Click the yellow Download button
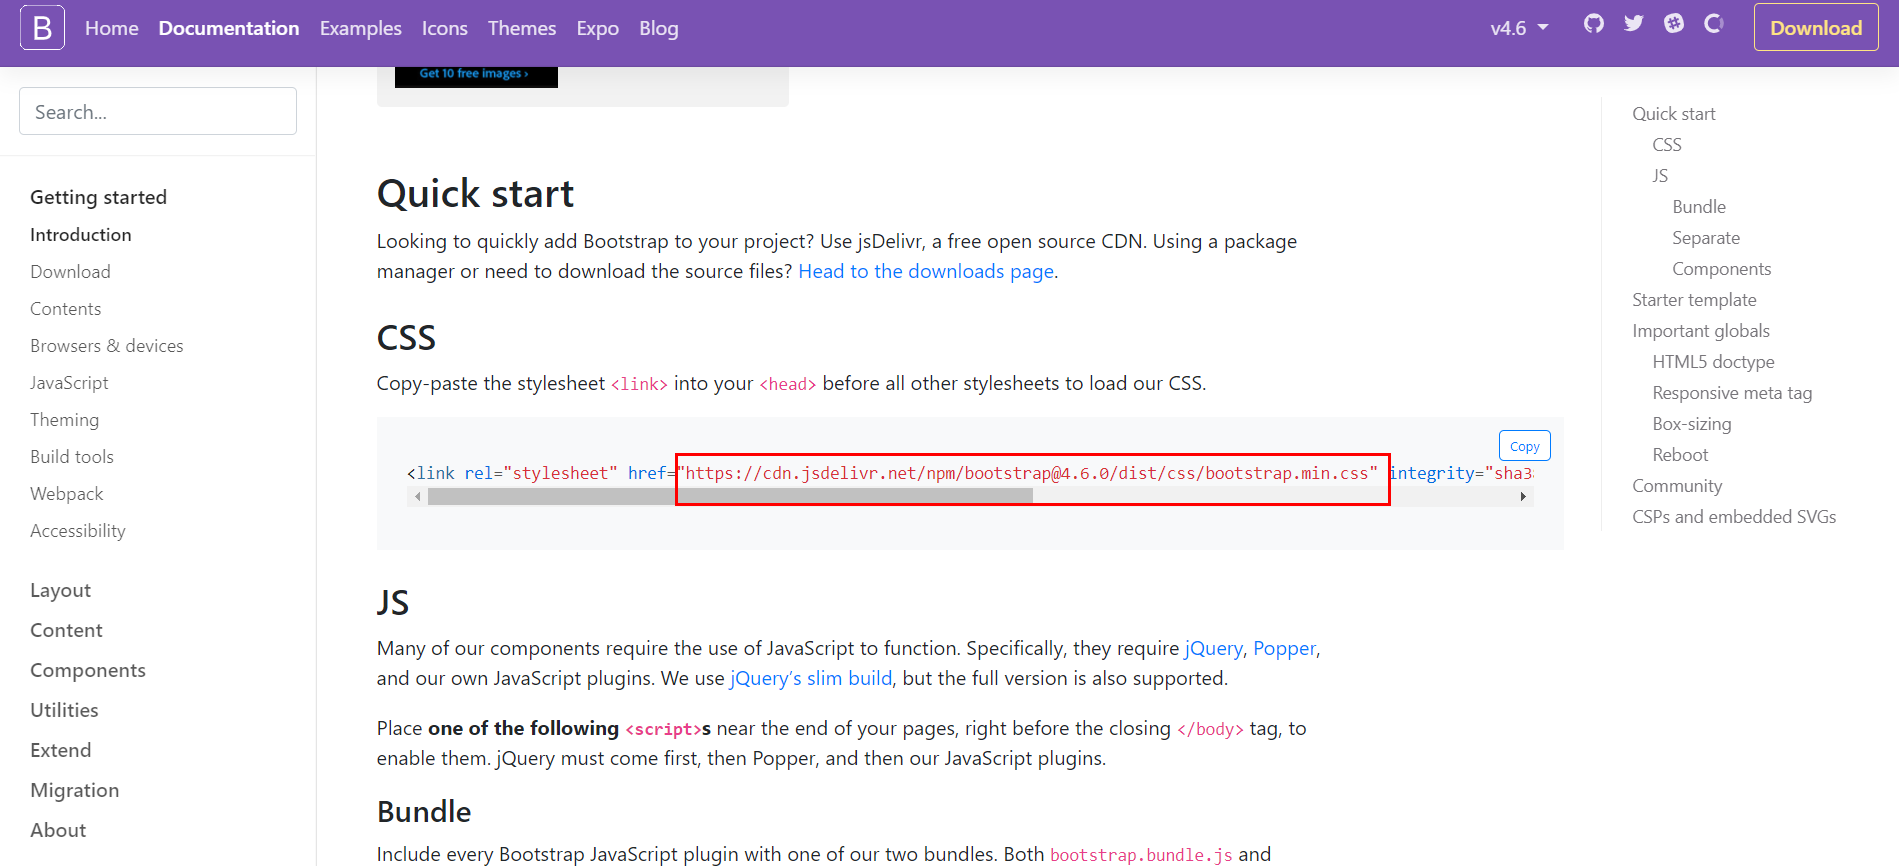This screenshot has height=866, width=1899. (x=1816, y=28)
